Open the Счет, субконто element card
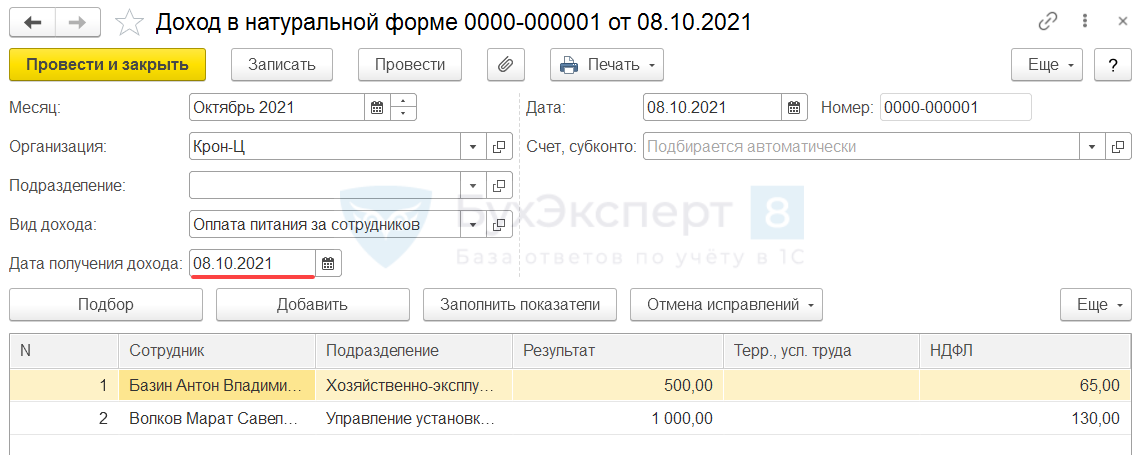The image size is (1145, 455). pos(1118,146)
